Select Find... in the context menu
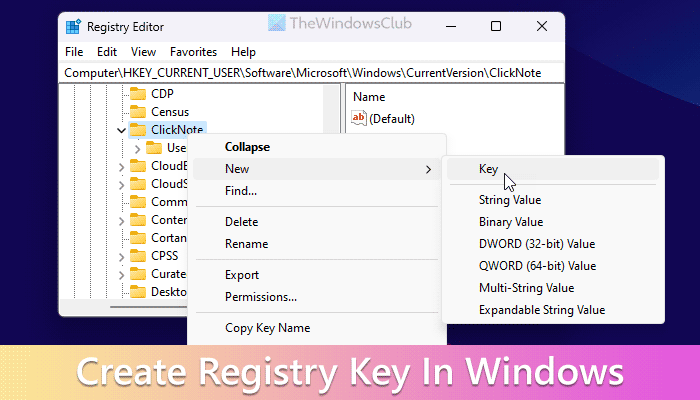 pyautogui.click(x=317, y=191)
